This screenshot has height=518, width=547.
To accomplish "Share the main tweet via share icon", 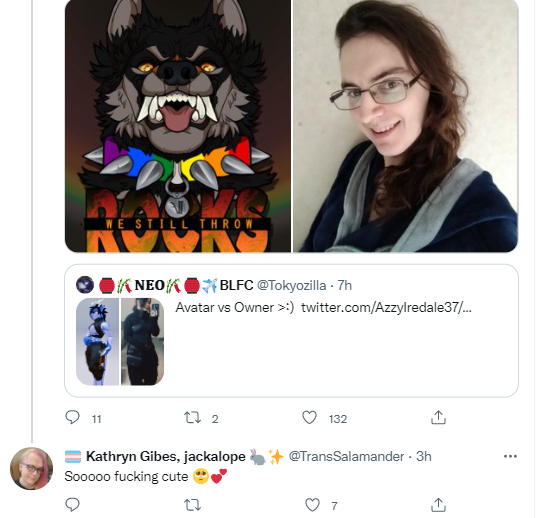I will pyautogui.click(x=438, y=418).
